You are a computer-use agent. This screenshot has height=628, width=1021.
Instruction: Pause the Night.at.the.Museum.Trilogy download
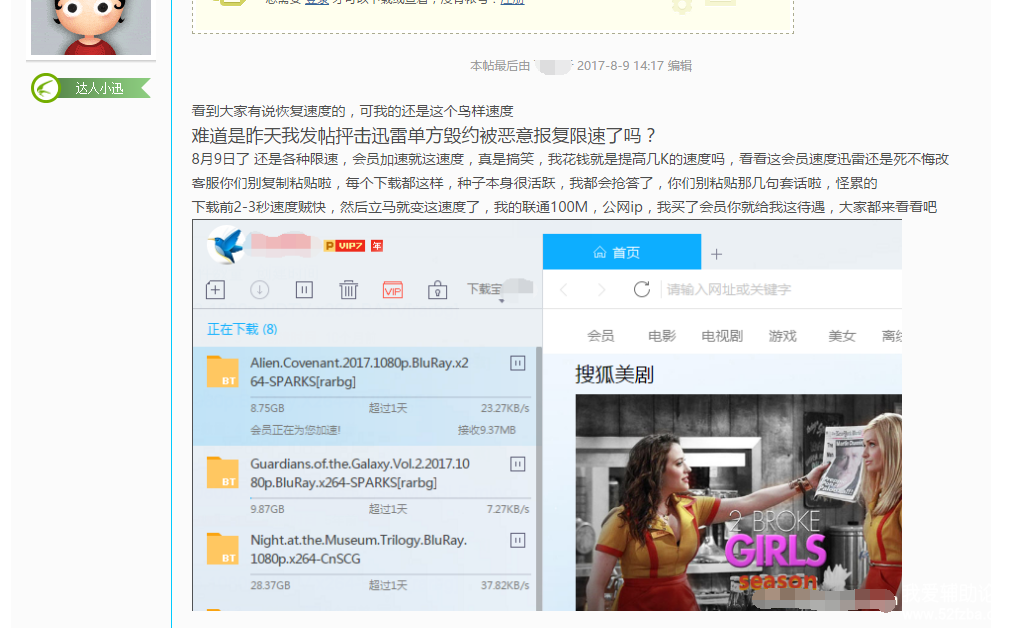coord(518,540)
